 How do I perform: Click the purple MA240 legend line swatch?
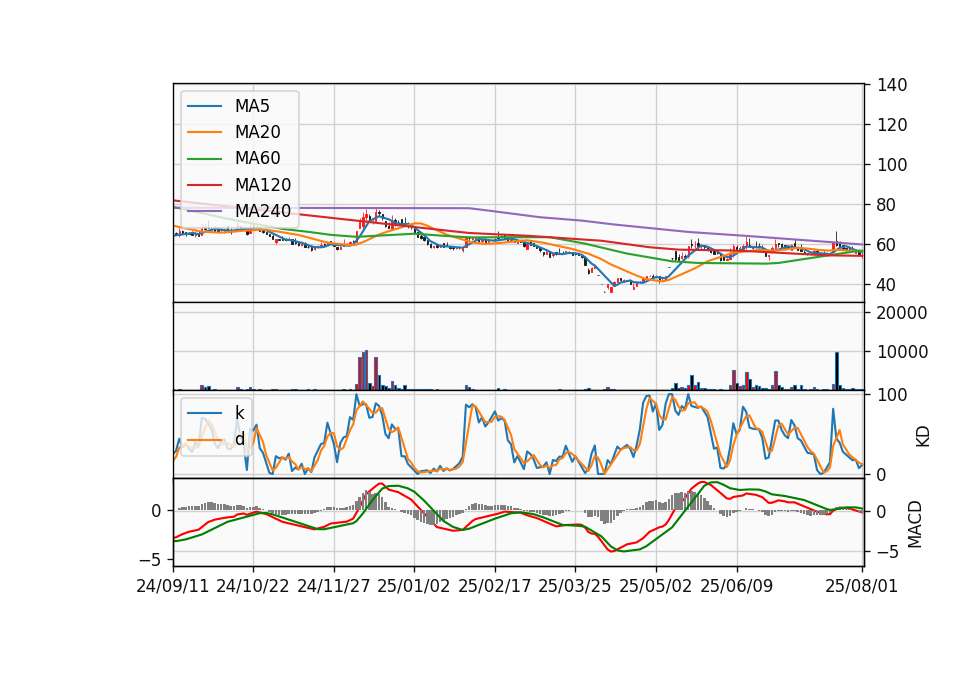click(204, 211)
